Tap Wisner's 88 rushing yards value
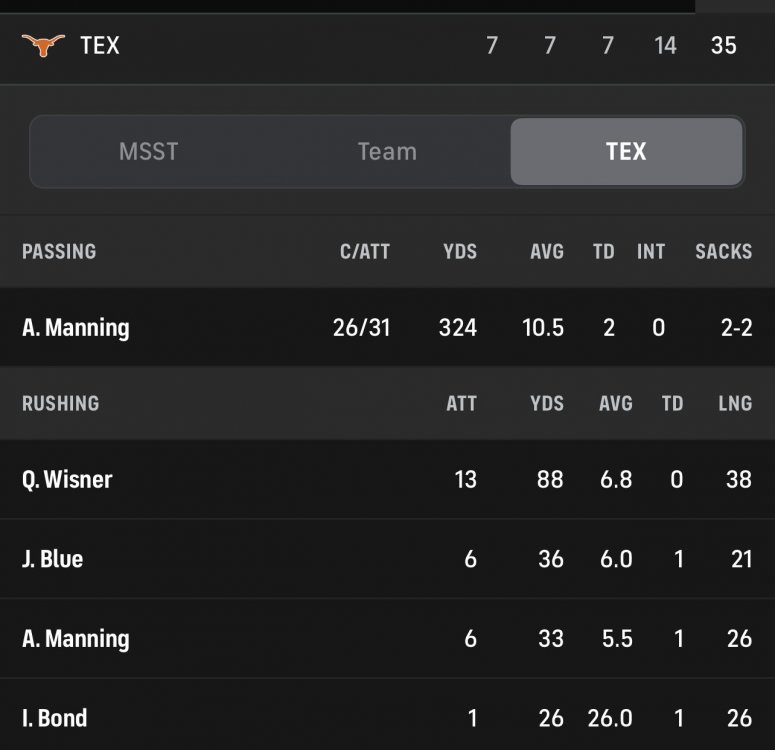Image resolution: width=775 pixels, height=750 pixels. click(550, 480)
